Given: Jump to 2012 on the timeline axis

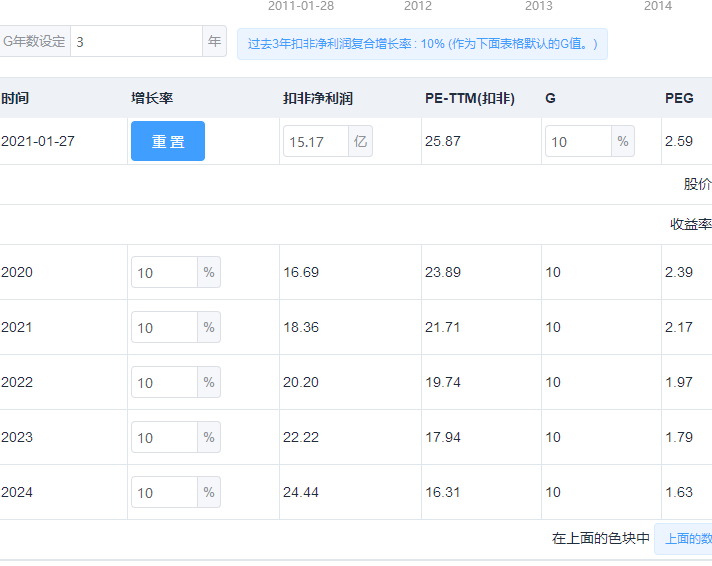Looking at the screenshot, I should pyautogui.click(x=418, y=6).
